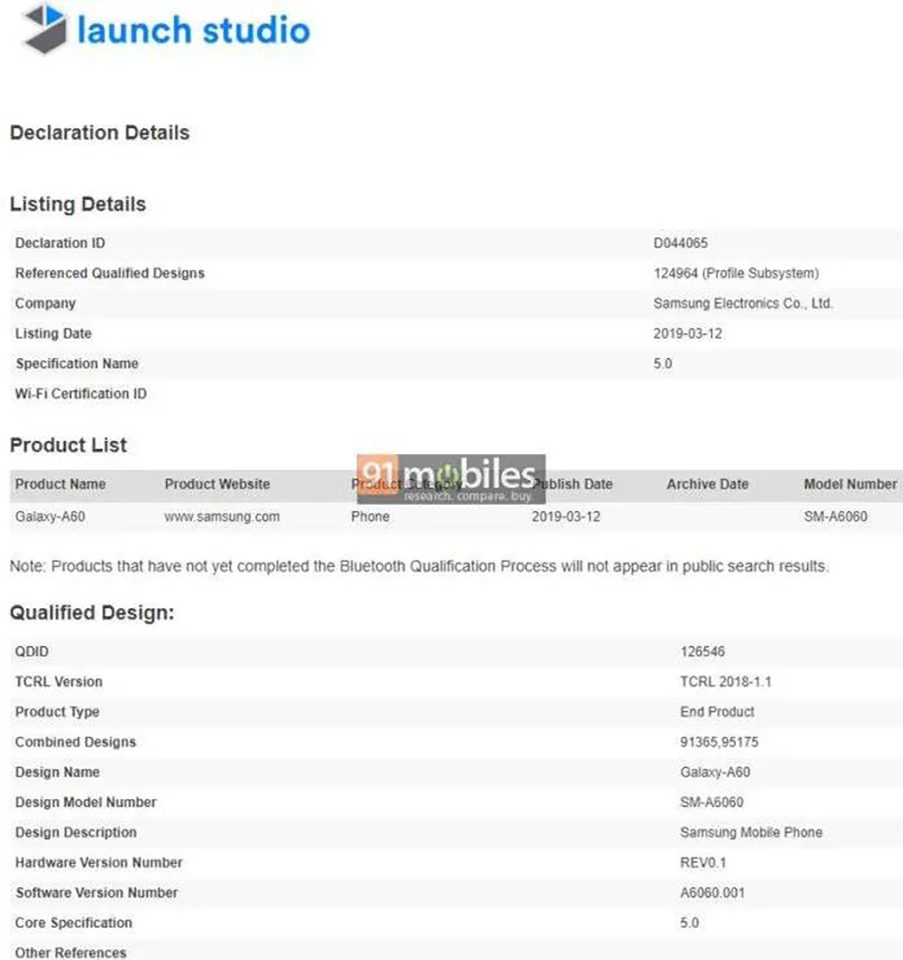Select the Product Name column header
Screen dimensions: 903x960
pos(61,484)
